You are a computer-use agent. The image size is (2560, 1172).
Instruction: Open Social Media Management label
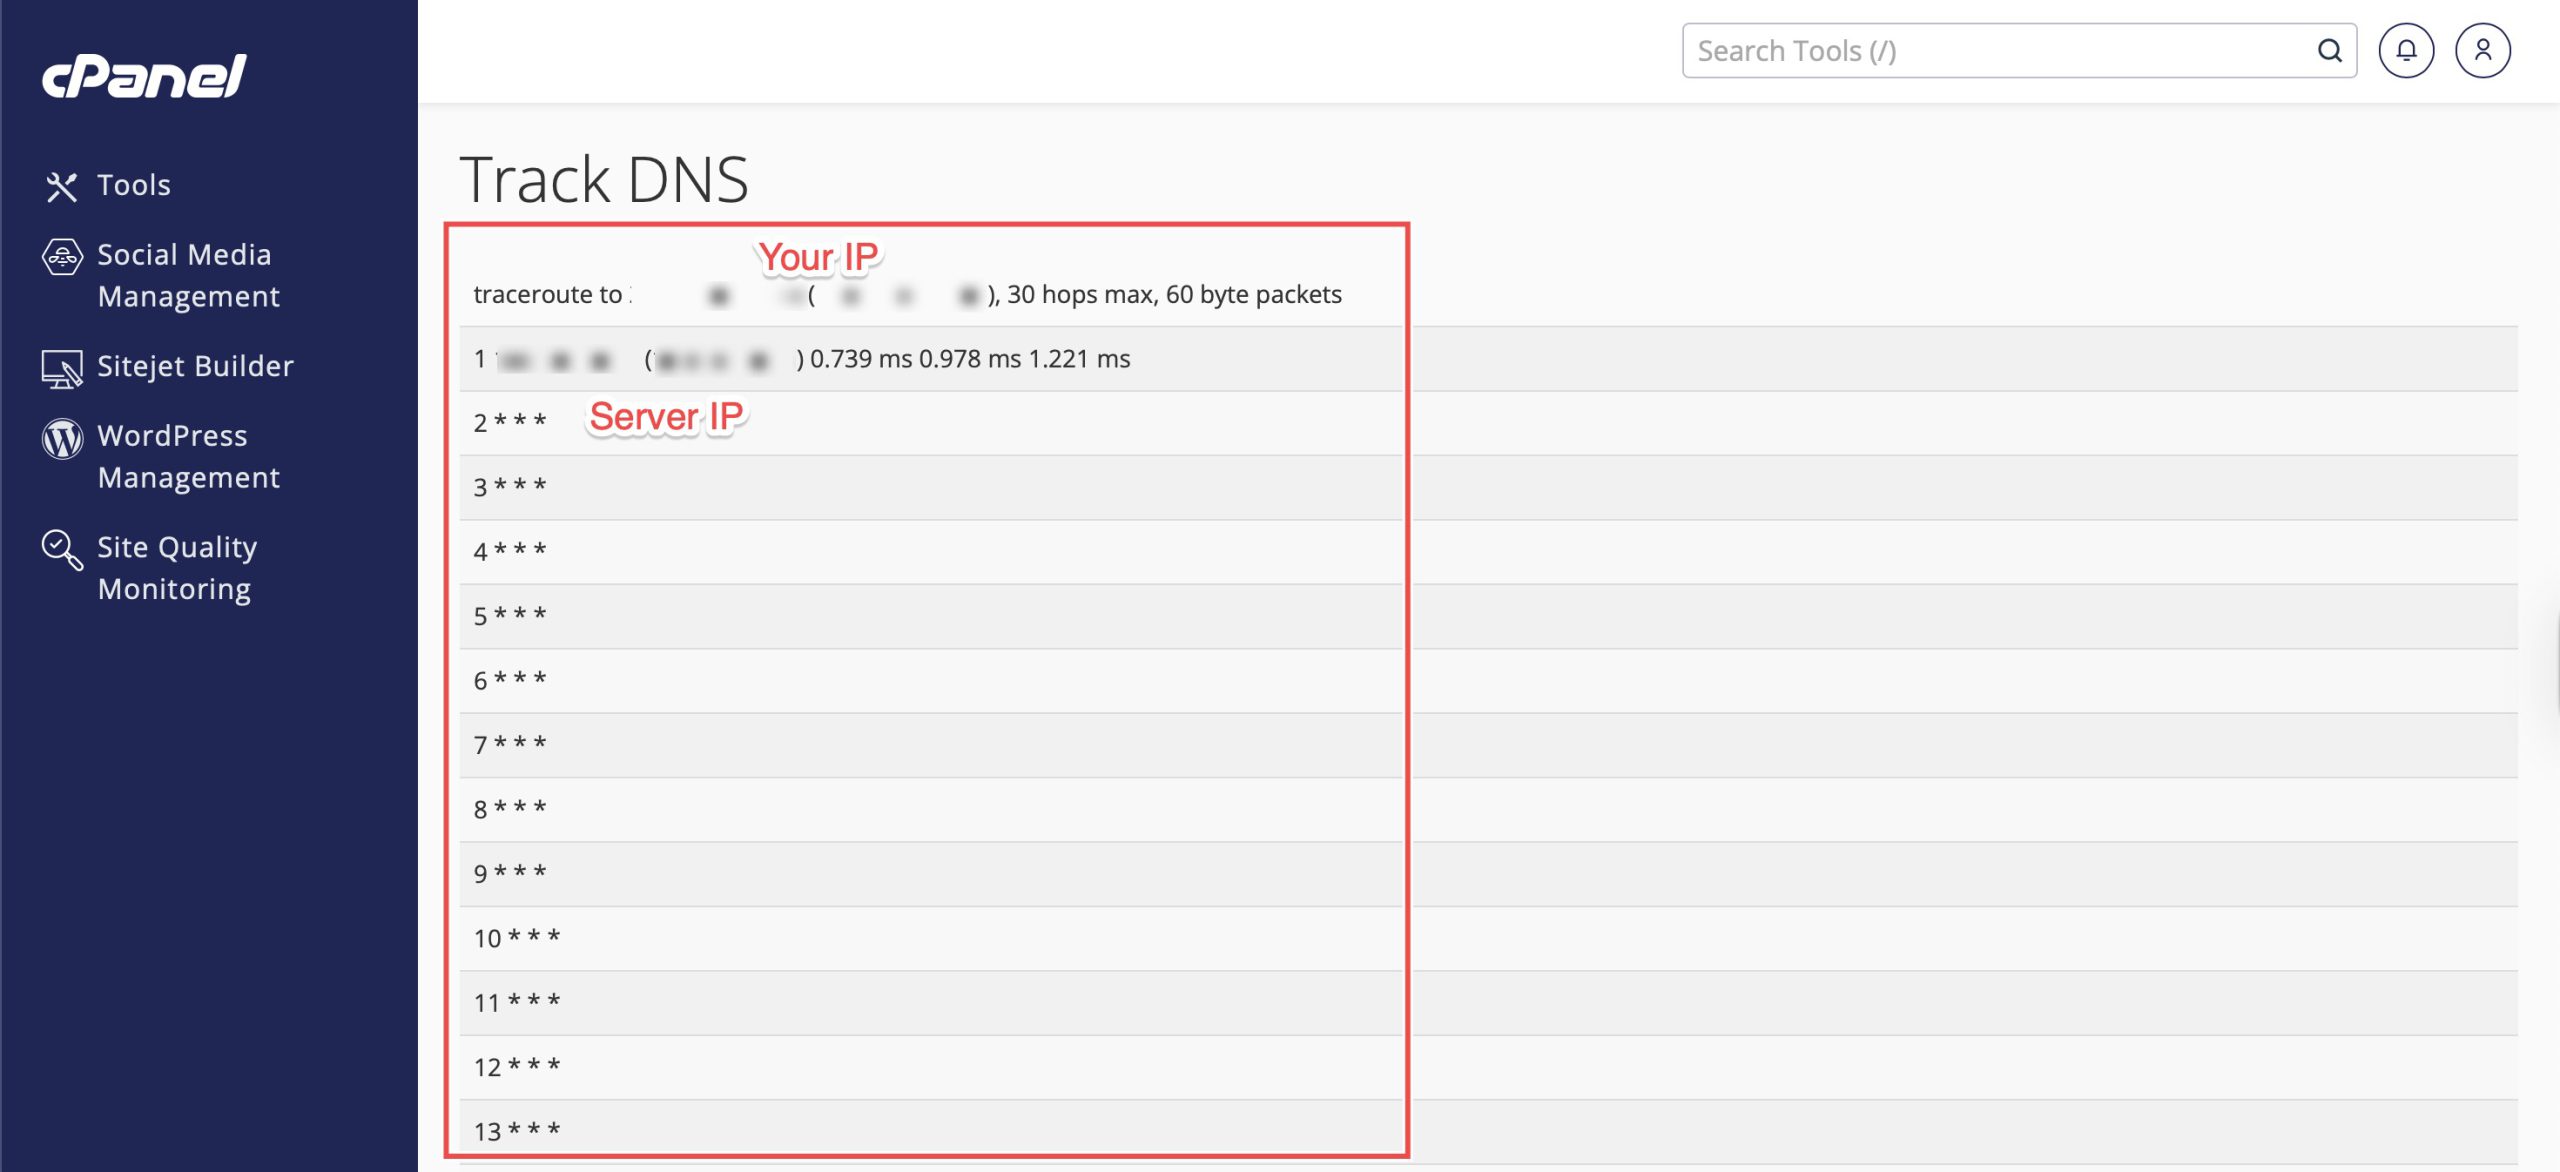tap(187, 275)
